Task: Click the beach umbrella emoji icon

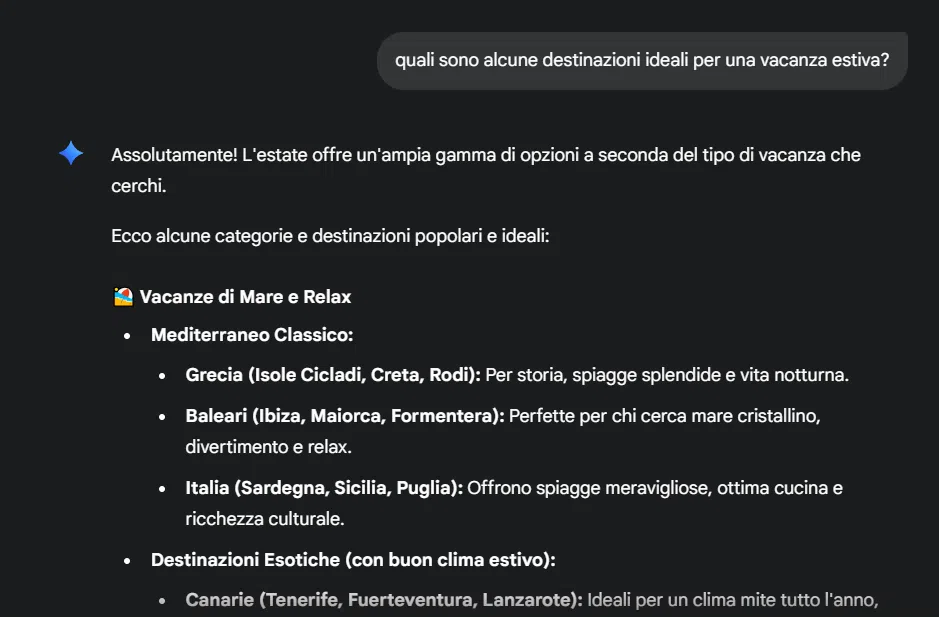Action: (x=123, y=297)
